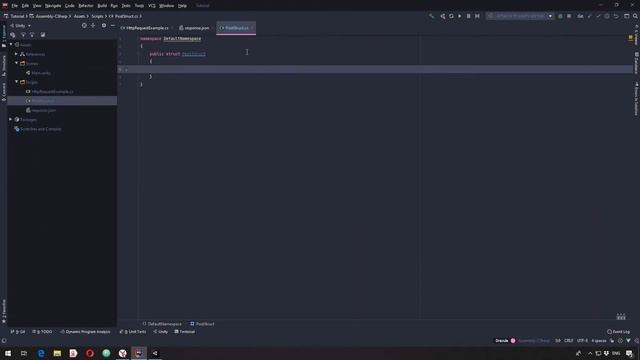Click the 4 spaces indent indicator

(x=599, y=341)
